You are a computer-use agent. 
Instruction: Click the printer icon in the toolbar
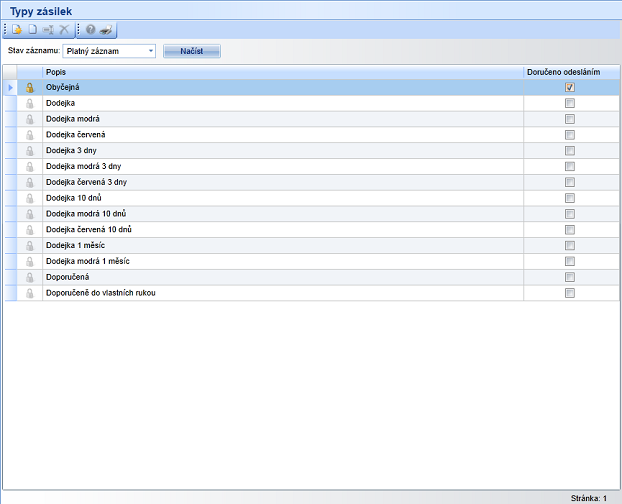[x=106, y=29]
